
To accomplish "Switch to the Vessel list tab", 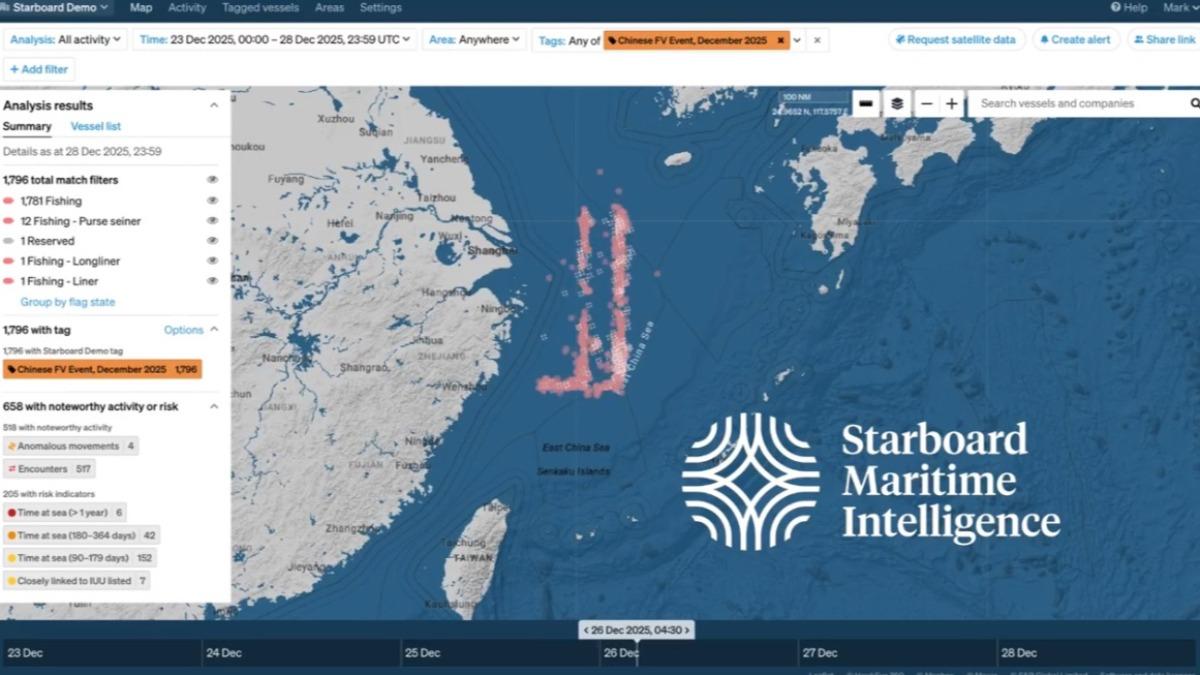I will [96, 127].
